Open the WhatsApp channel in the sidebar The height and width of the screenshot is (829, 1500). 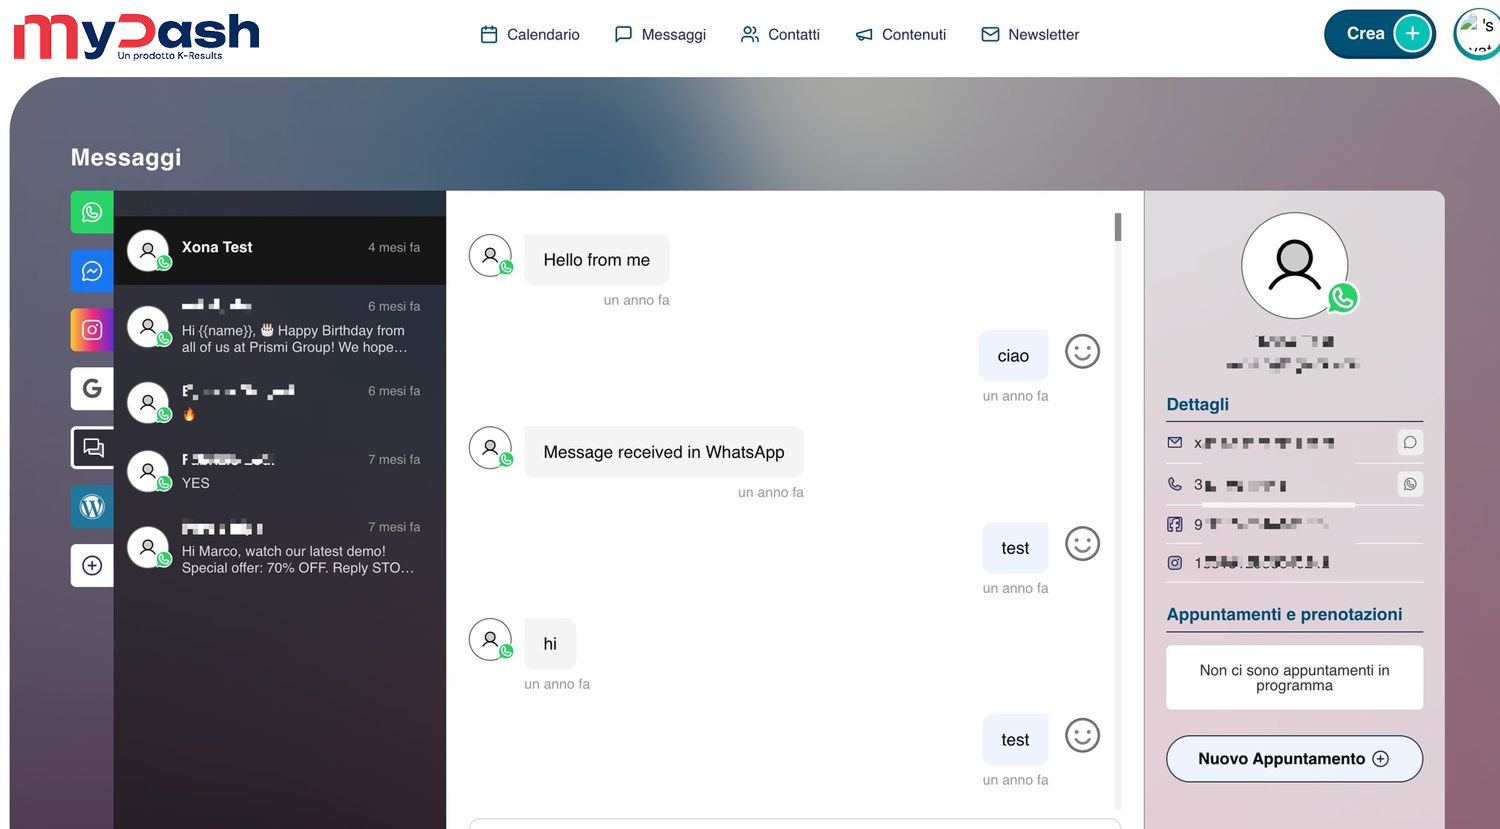pyautogui.click(x=92, y=212)
